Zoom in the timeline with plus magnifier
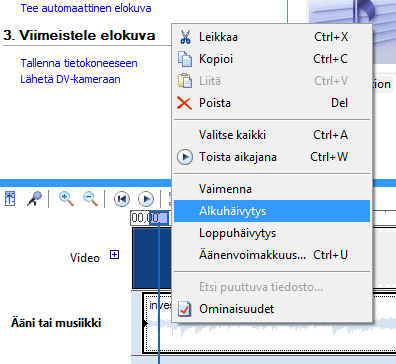This screenshot has width=396, height=364. pyautogui.click(x=66, y=199)
